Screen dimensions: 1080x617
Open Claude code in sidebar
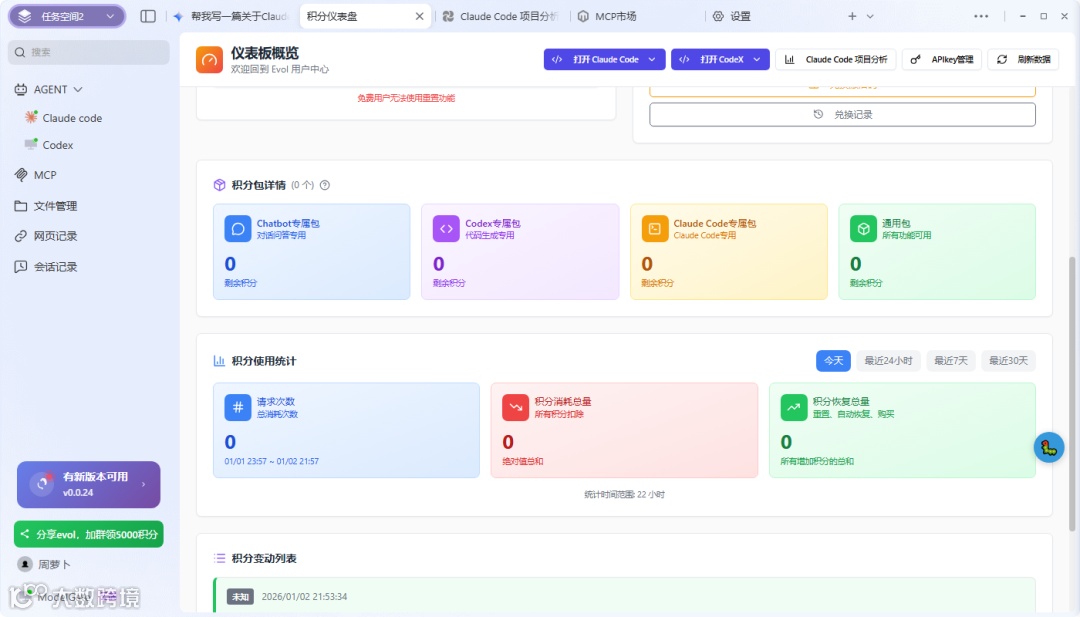(x=72, y=118)
